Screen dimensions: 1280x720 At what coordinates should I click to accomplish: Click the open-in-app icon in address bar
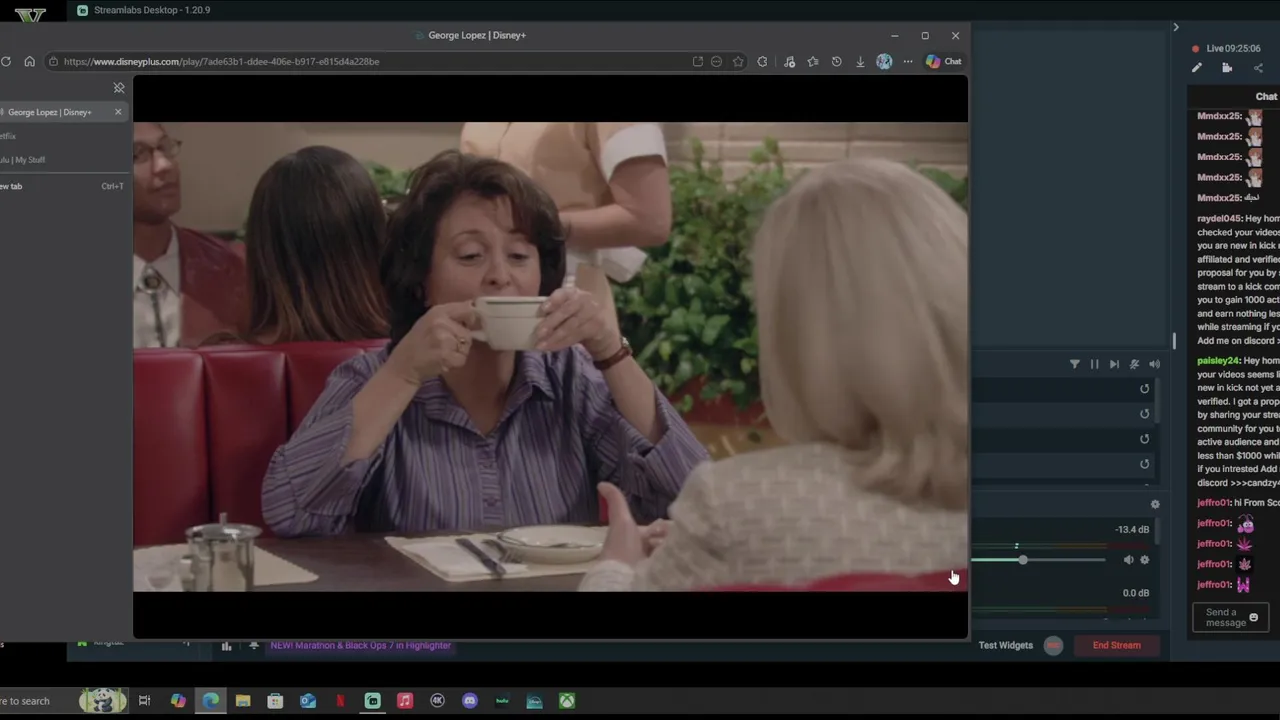click(x=698, y=61)
